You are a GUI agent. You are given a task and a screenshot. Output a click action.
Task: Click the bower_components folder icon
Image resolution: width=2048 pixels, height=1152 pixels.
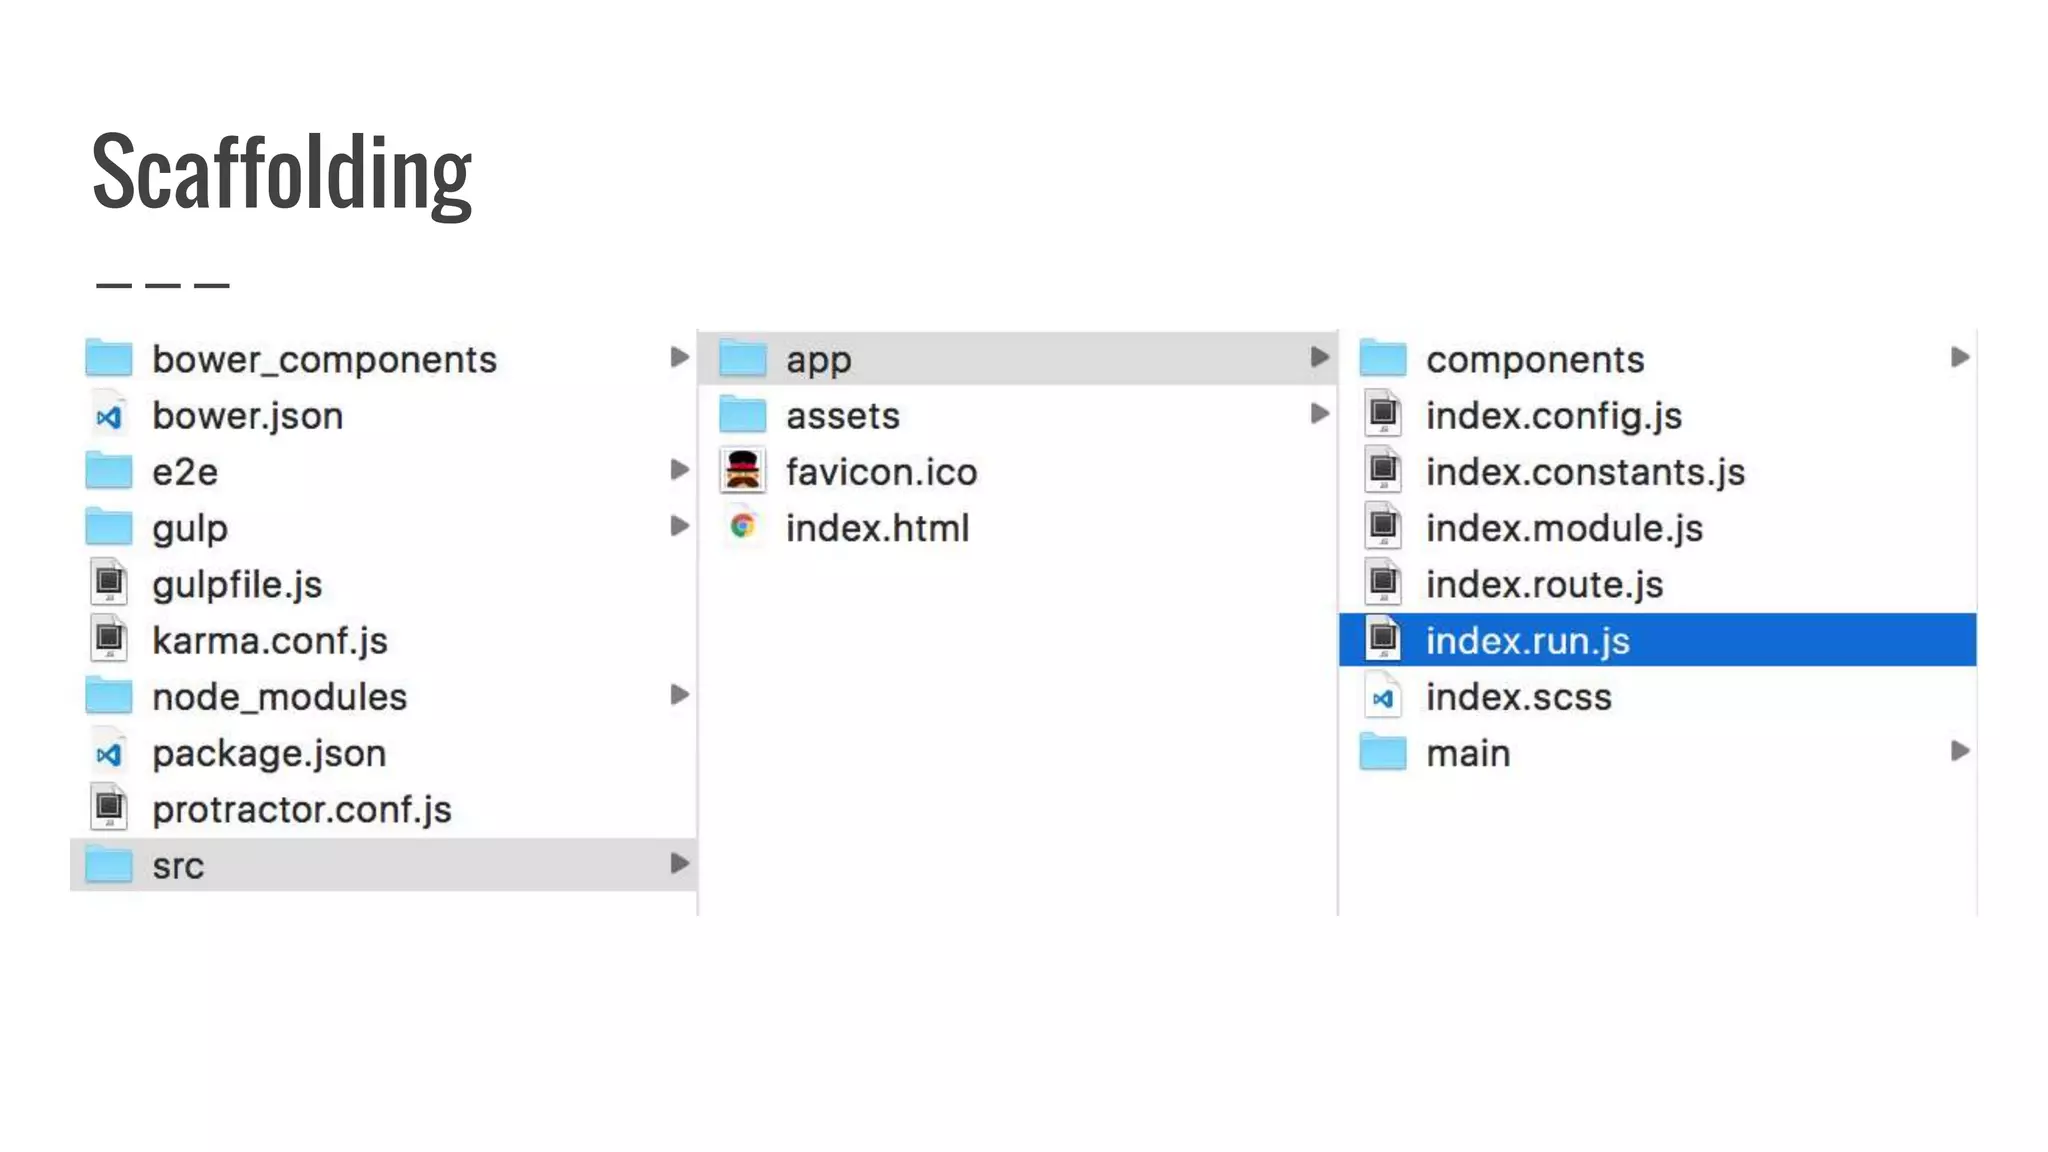click(109, 358)
